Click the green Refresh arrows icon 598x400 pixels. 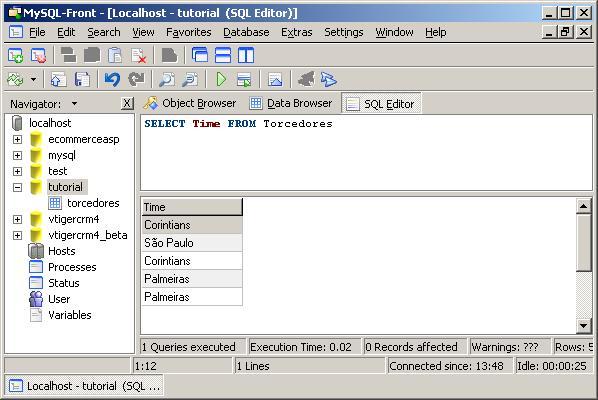(x=15, y=80)
